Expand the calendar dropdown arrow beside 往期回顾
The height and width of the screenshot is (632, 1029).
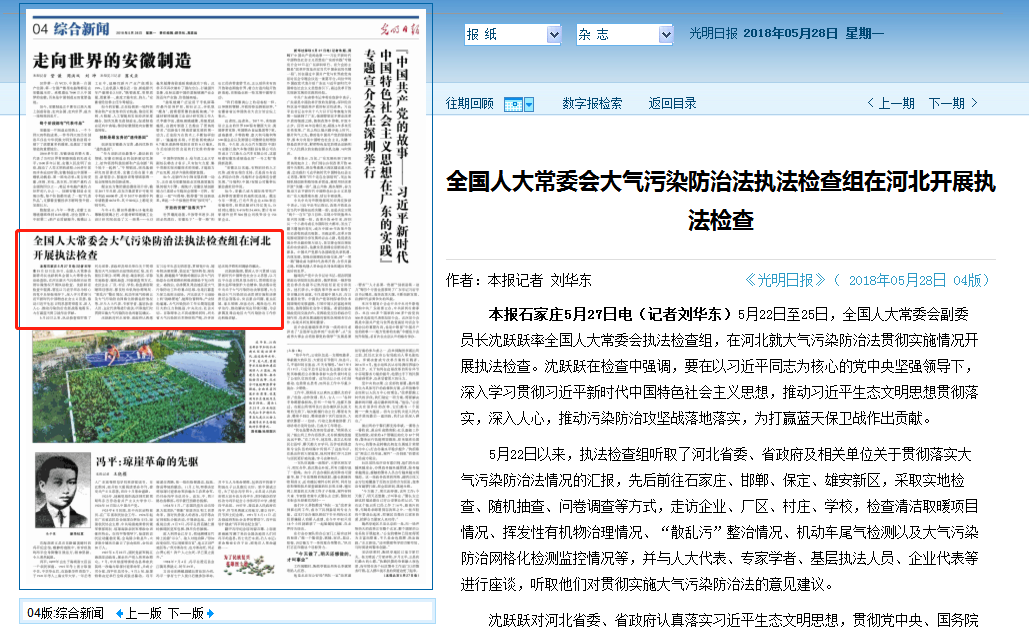[x=529, y=104]
